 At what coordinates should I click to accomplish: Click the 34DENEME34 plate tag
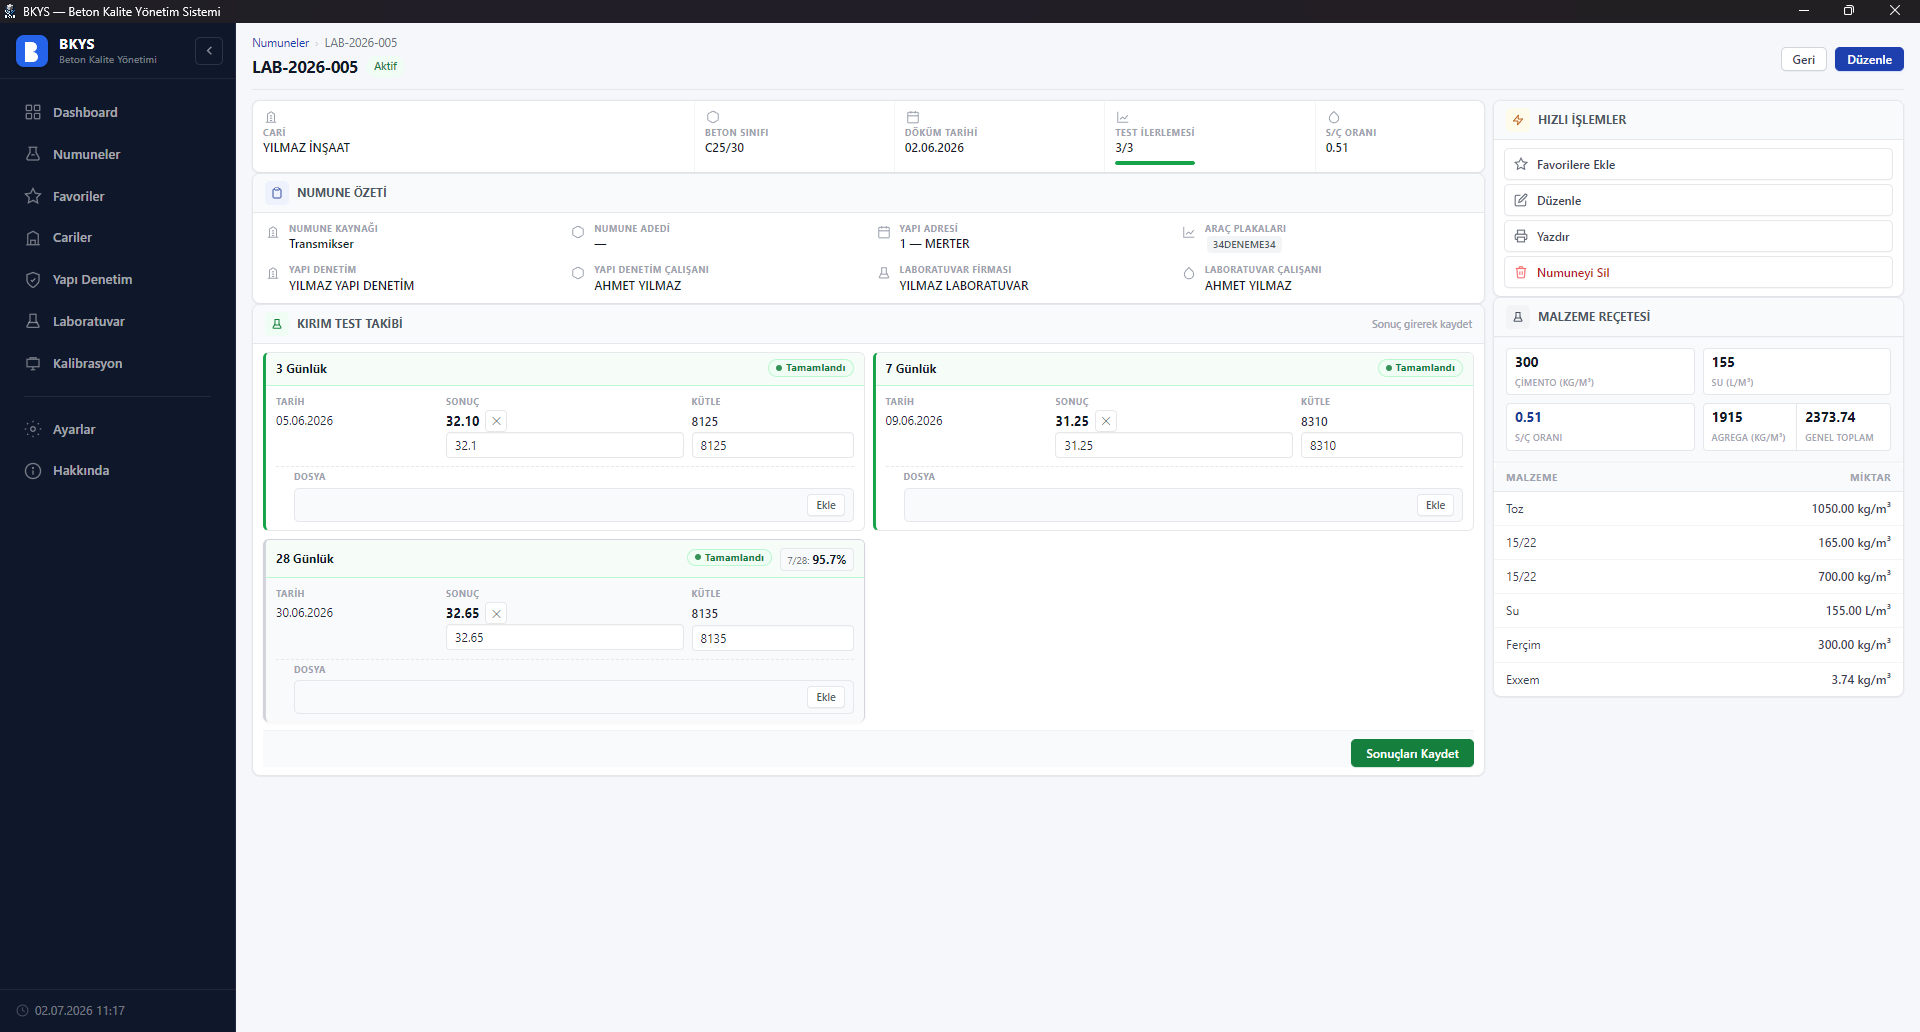[x=1244, y=245]
